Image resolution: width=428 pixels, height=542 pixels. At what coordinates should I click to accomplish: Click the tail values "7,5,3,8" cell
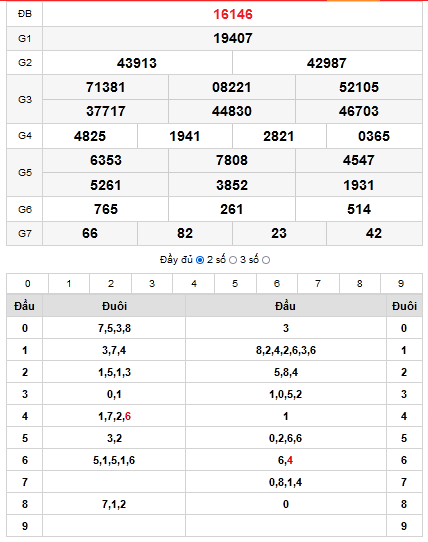coord(114,328)
